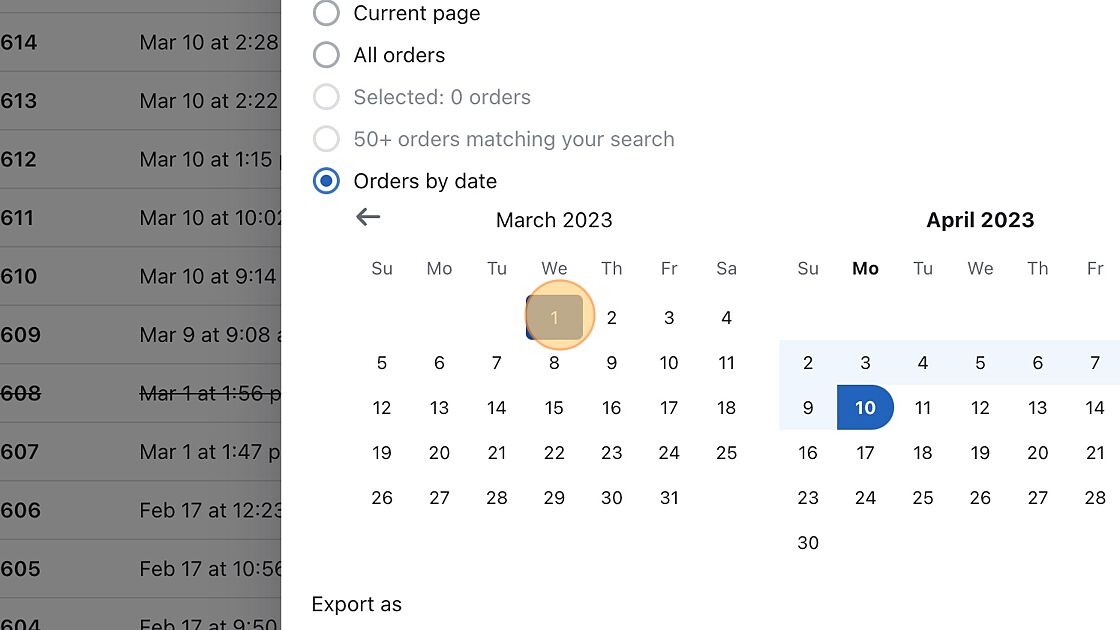
Task: Select April 2 in the calendar
Action: point(808,363)
